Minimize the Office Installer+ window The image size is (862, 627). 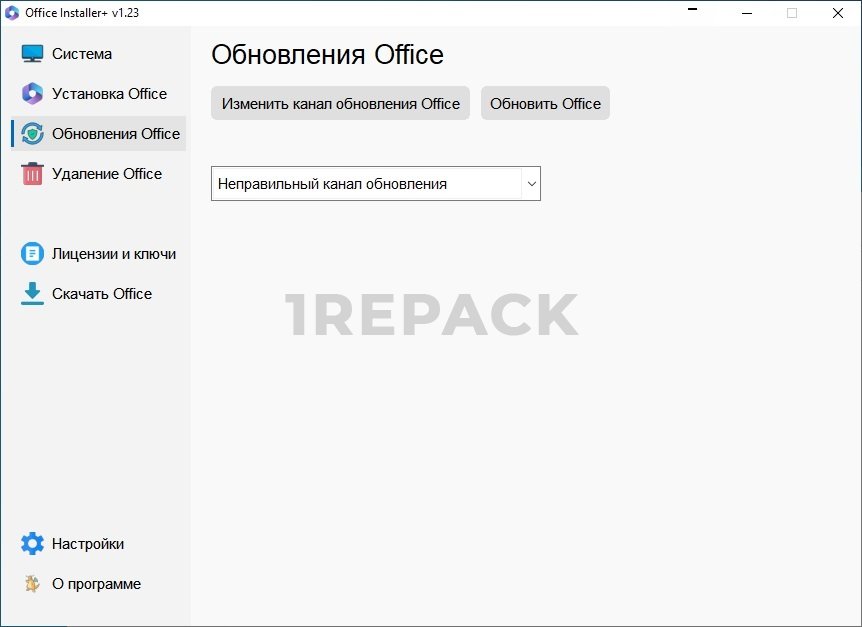pos(747,13)
